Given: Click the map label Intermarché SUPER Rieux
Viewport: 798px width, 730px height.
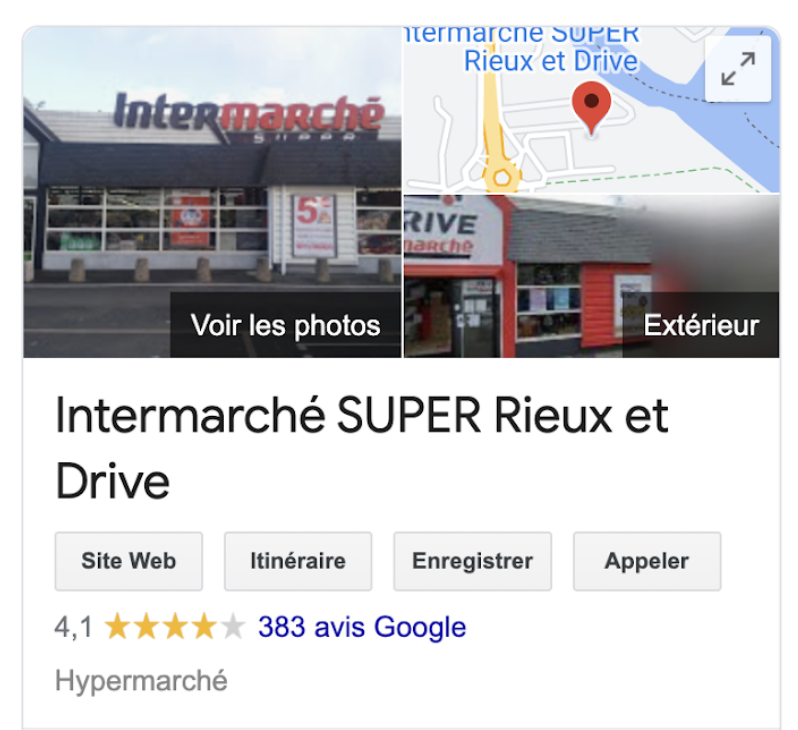Looking at the screenshot, I should click(x=523, y=48).
